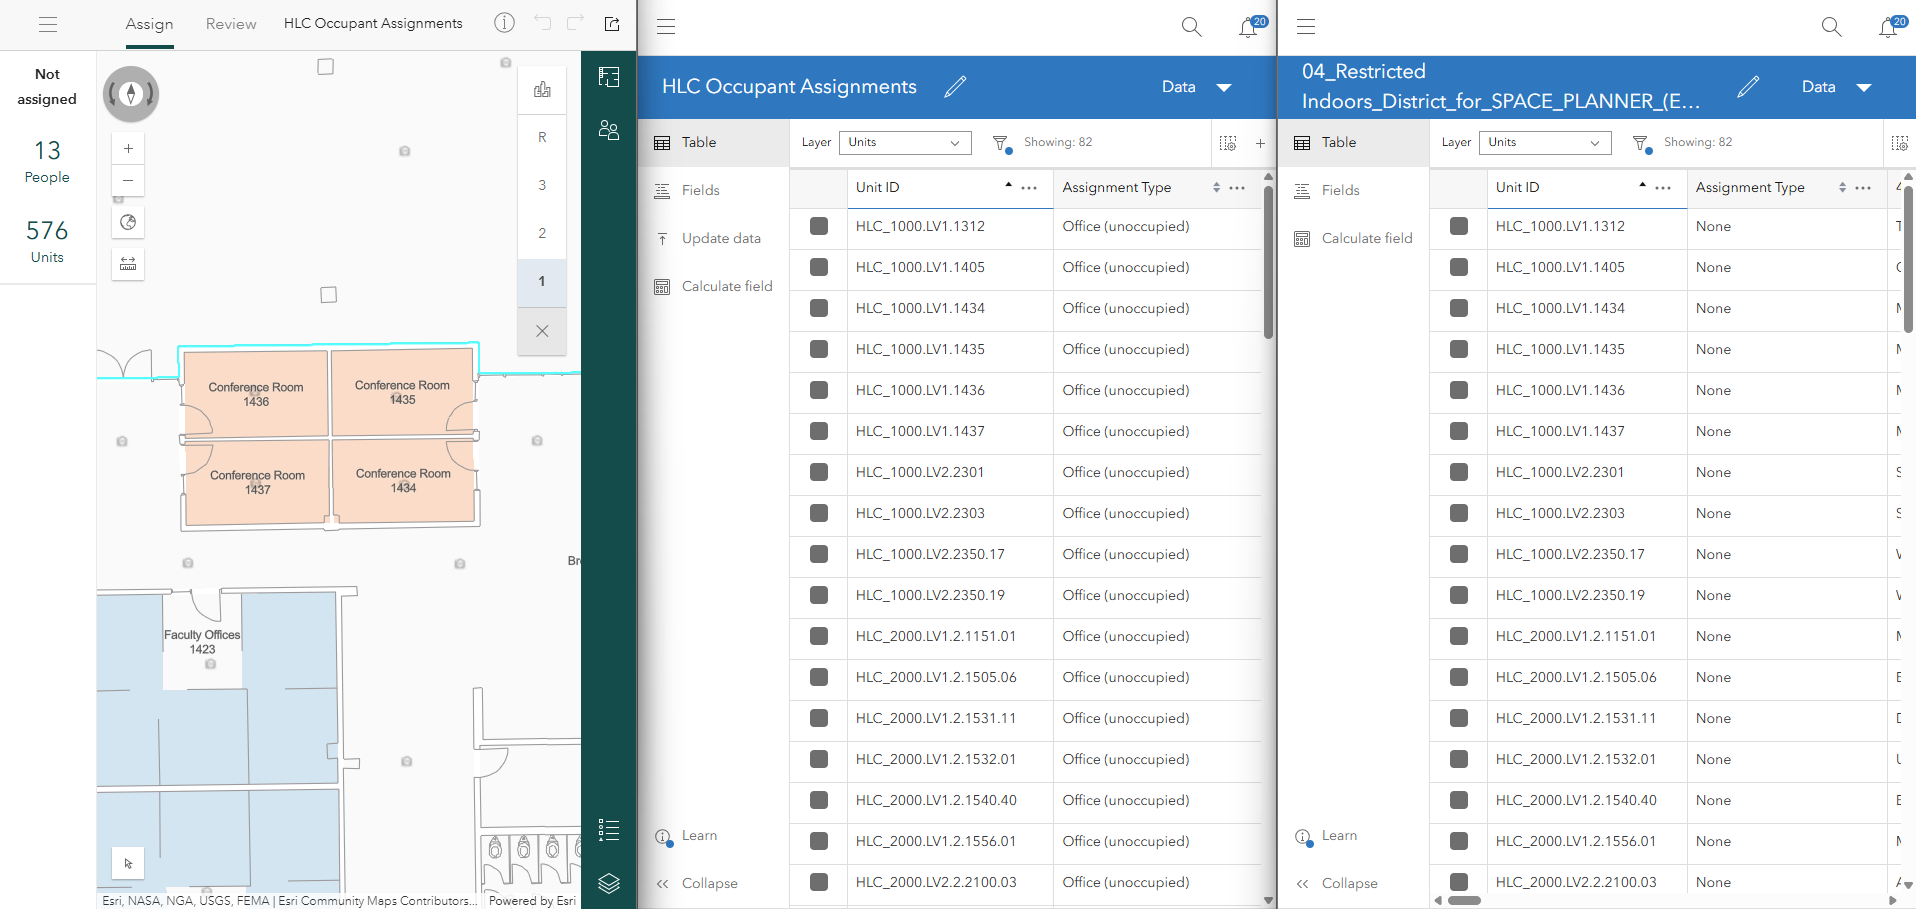Click the info icon next to HLC Occupant Assignments

[504, 23]
